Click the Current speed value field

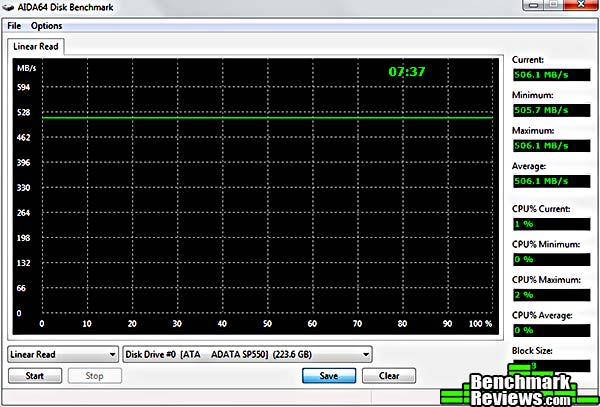click(549, 73)
